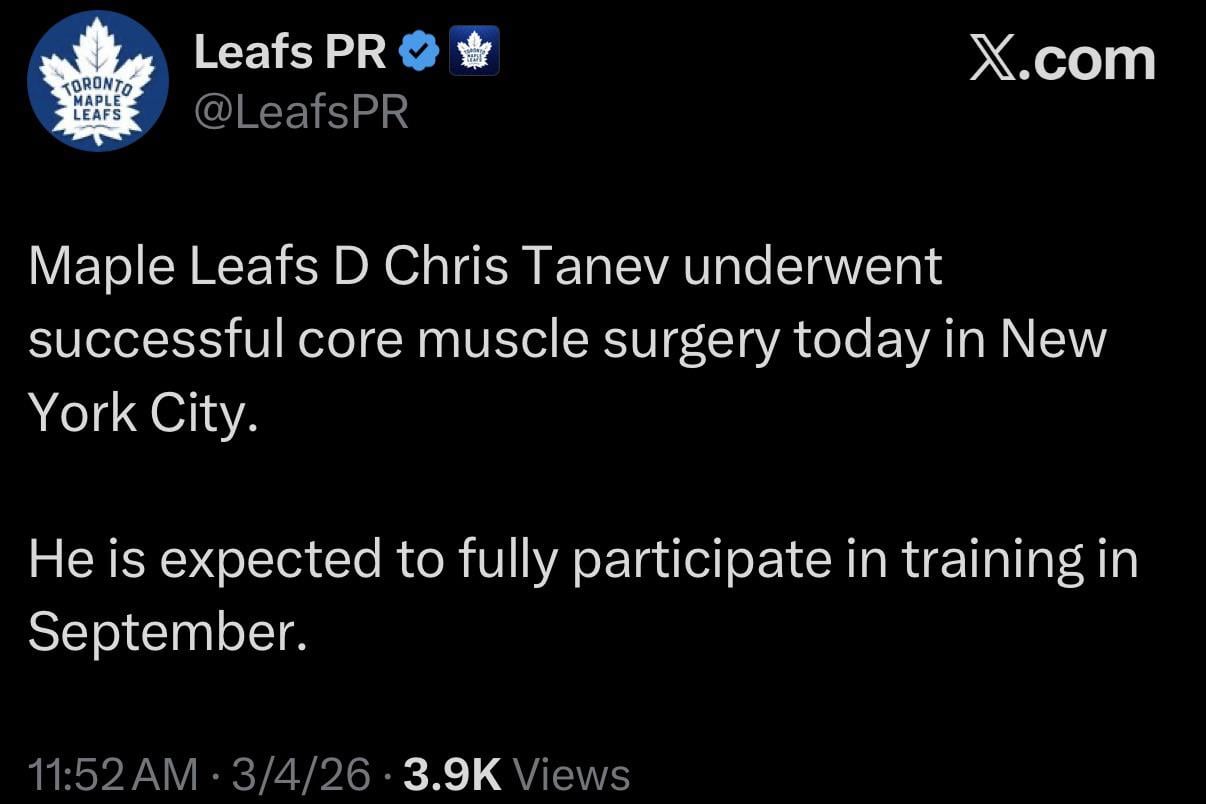
Task: Click the 11:52 AM timestamp
Action: pos(113,775)
